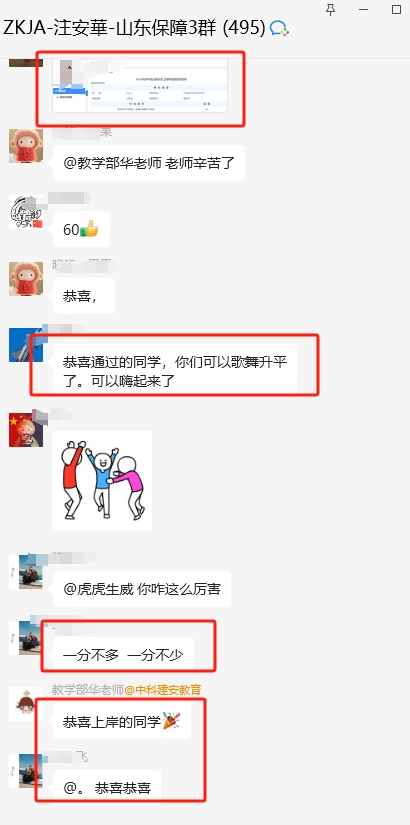The height and width of the screenshot is (825, 410).
Task: Click the party popper emoji in 恭喜上岸 message
Action: pyautogui.click(x=171, y=721)
